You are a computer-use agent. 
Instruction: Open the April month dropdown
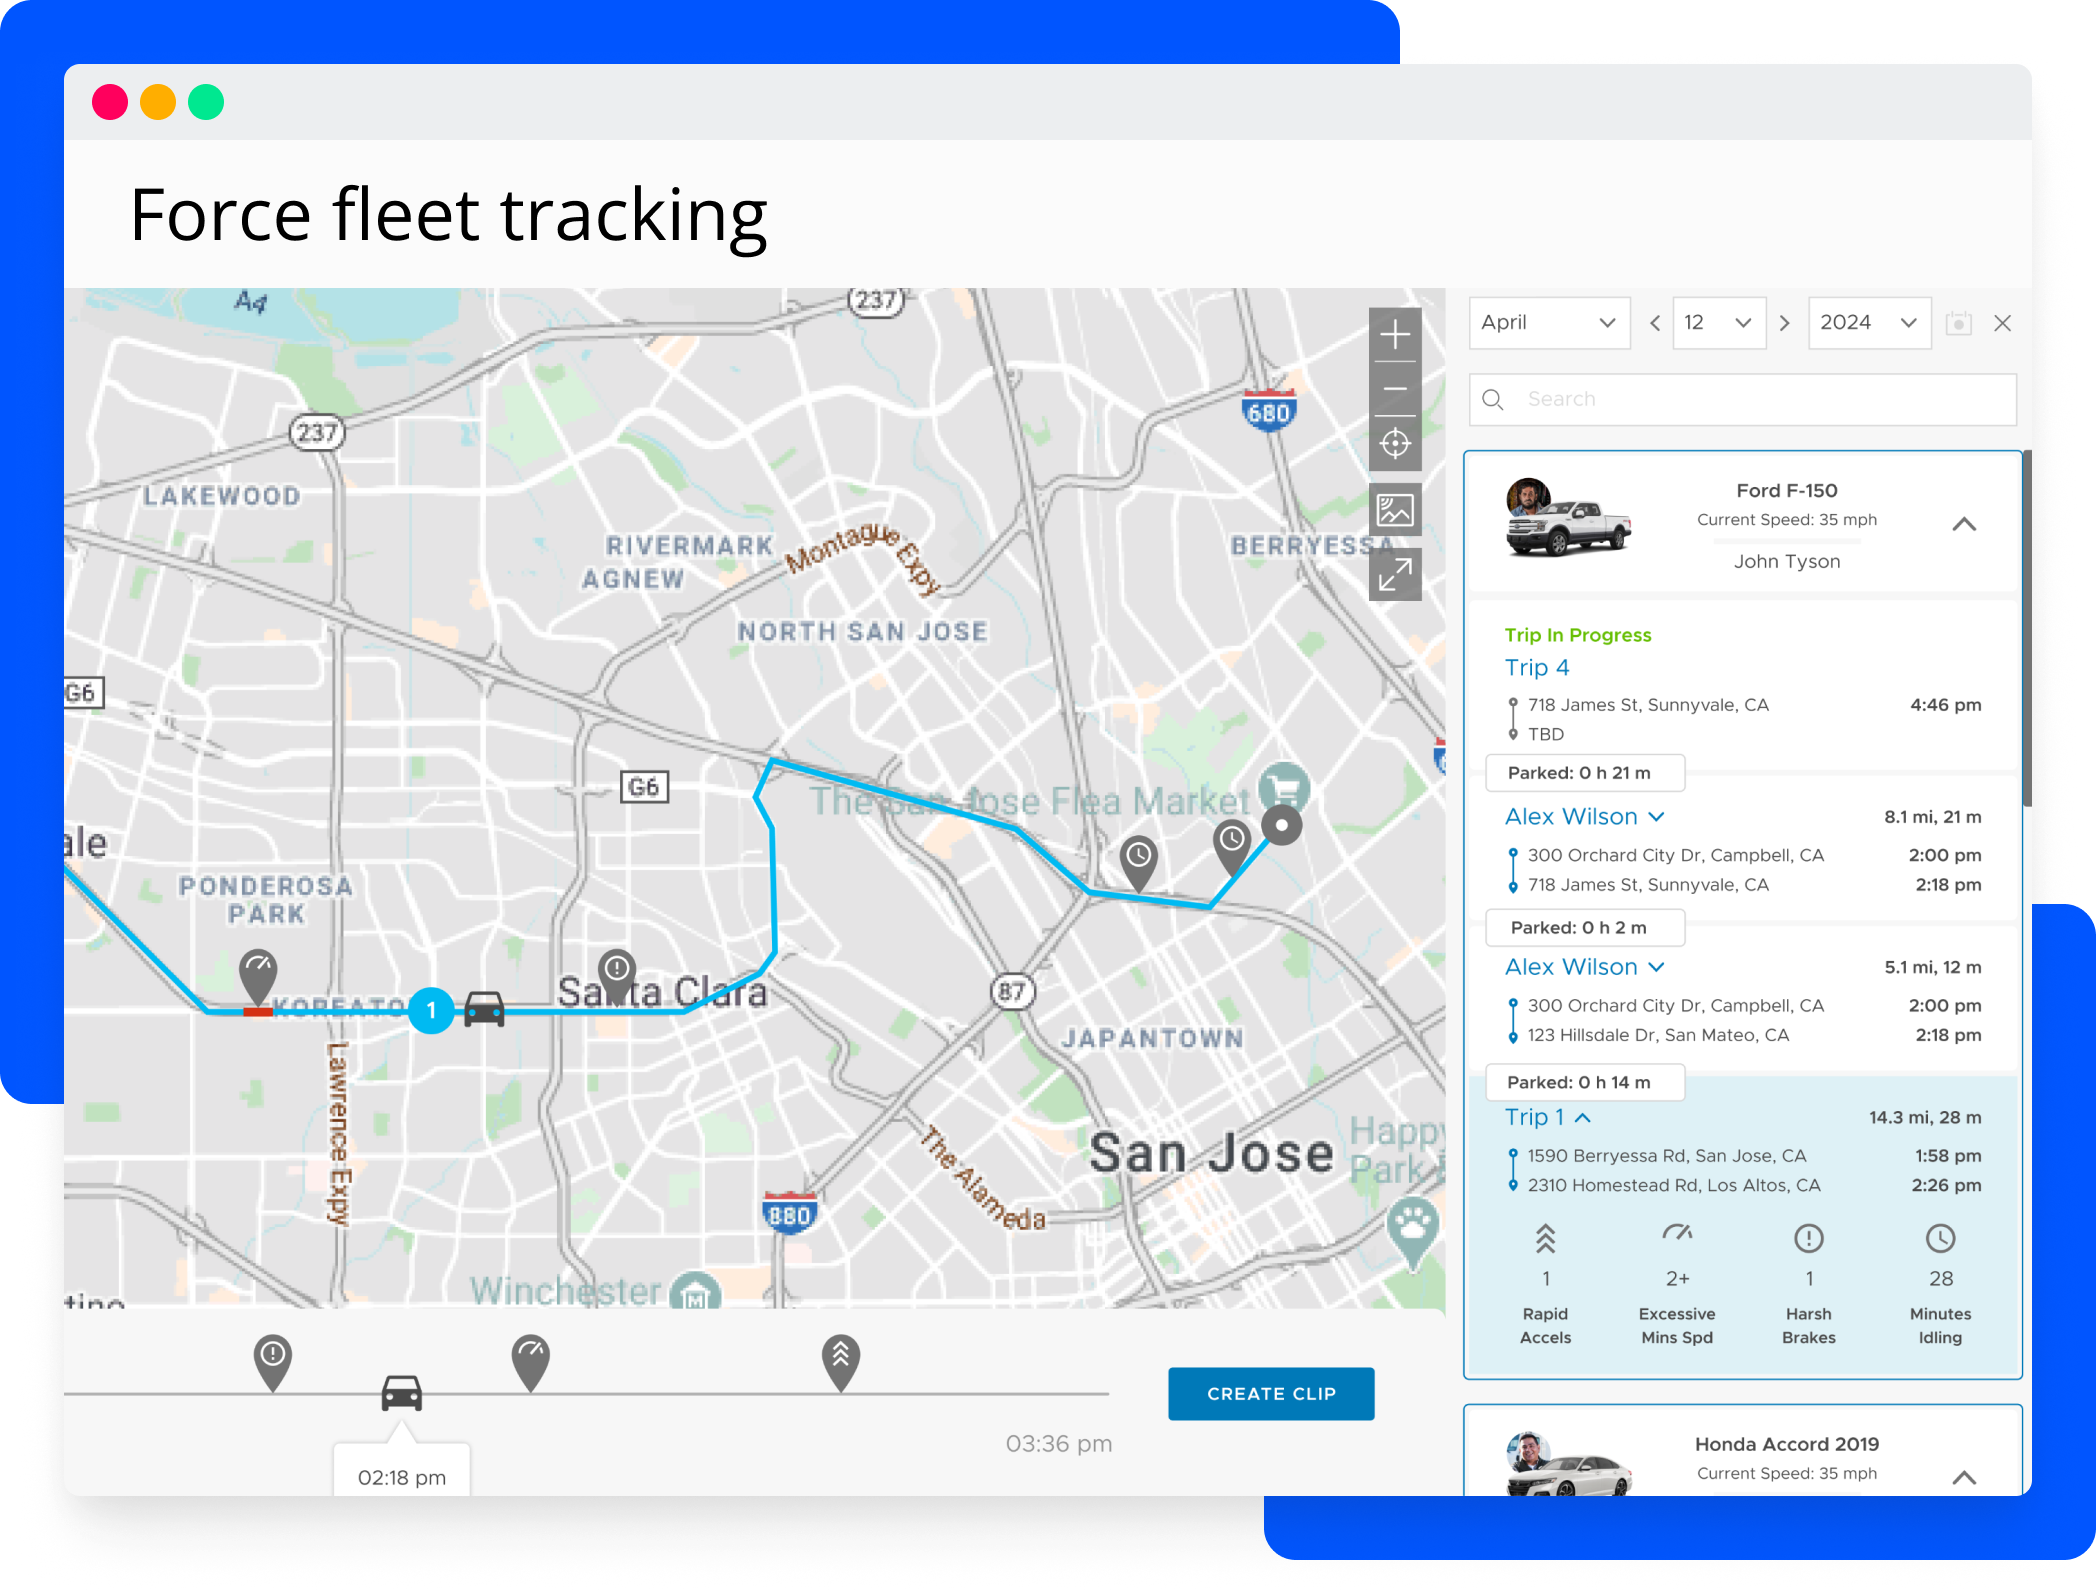[1548, 323]
